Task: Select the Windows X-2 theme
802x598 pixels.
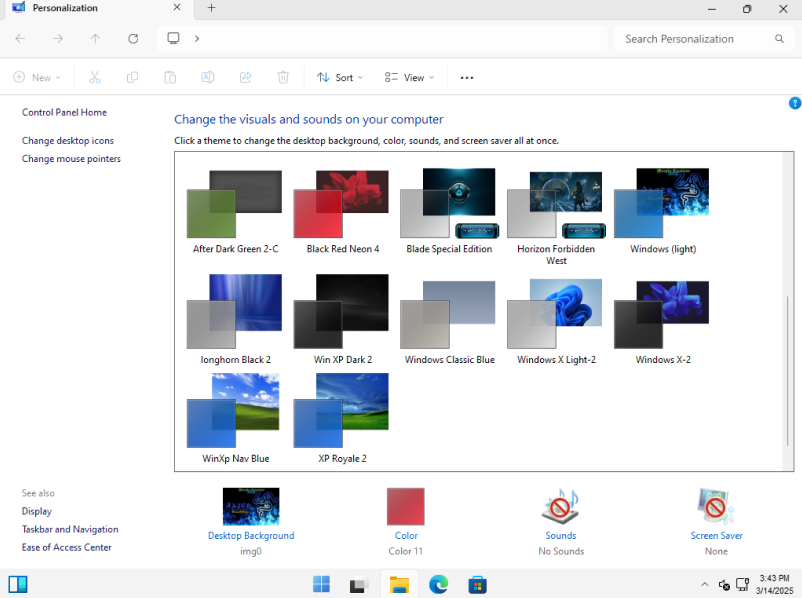Action: click(x=662, y=322)
